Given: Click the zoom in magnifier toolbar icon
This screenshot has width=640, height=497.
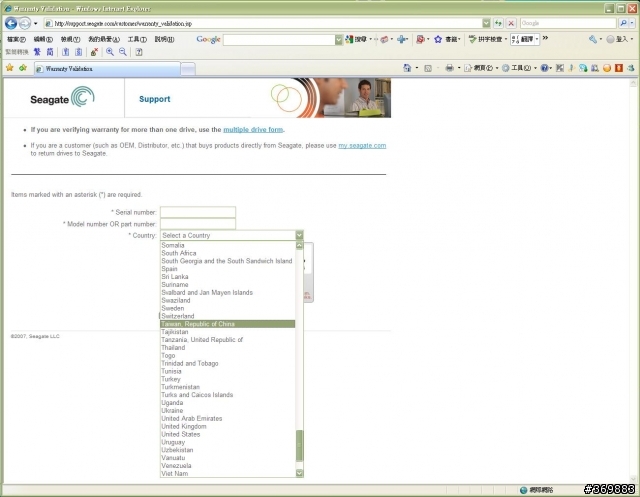Looking at the screenshot, I should 110,52.
